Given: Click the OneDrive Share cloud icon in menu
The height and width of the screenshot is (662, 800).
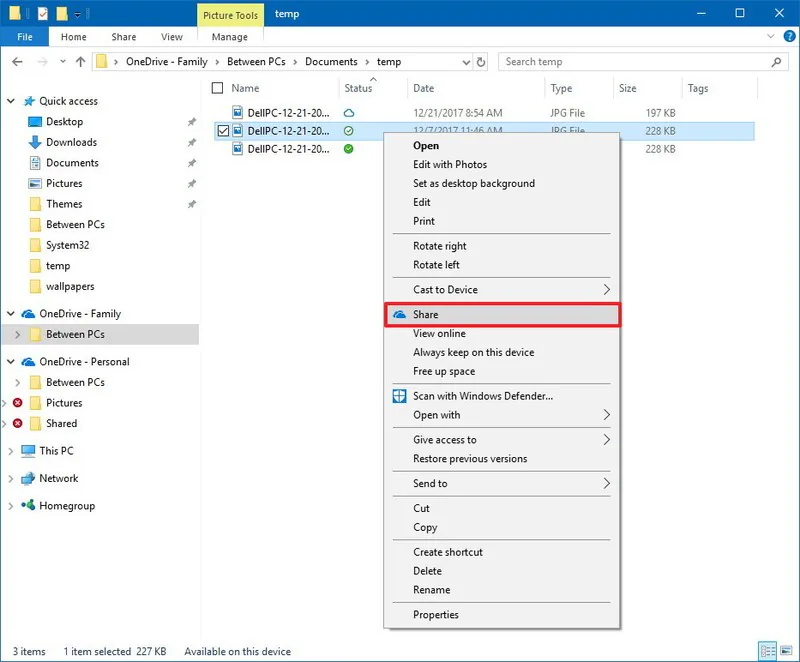Looking at the screenshot, I should [x=399, y=314].
